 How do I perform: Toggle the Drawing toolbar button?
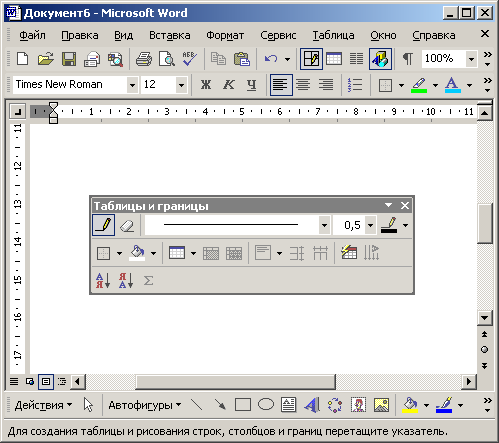click(380, 59)
